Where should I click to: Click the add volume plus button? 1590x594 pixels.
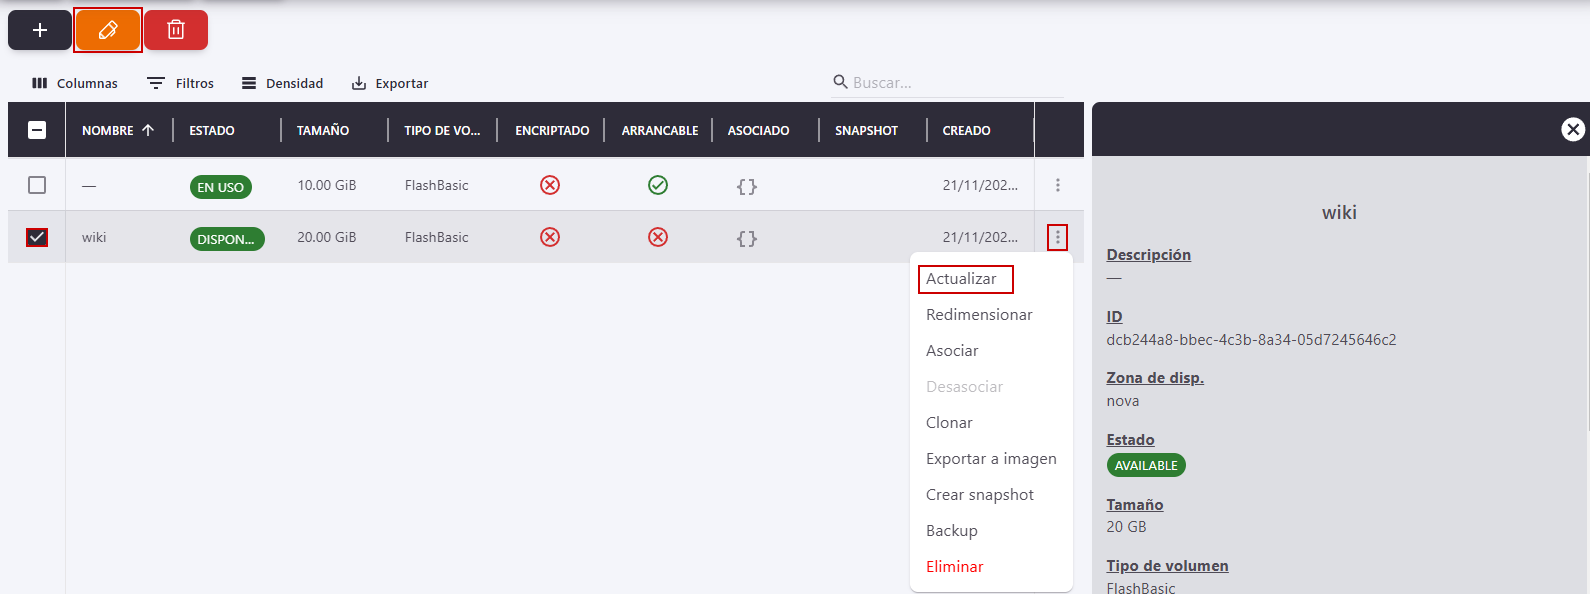click(x=40, y=30)
